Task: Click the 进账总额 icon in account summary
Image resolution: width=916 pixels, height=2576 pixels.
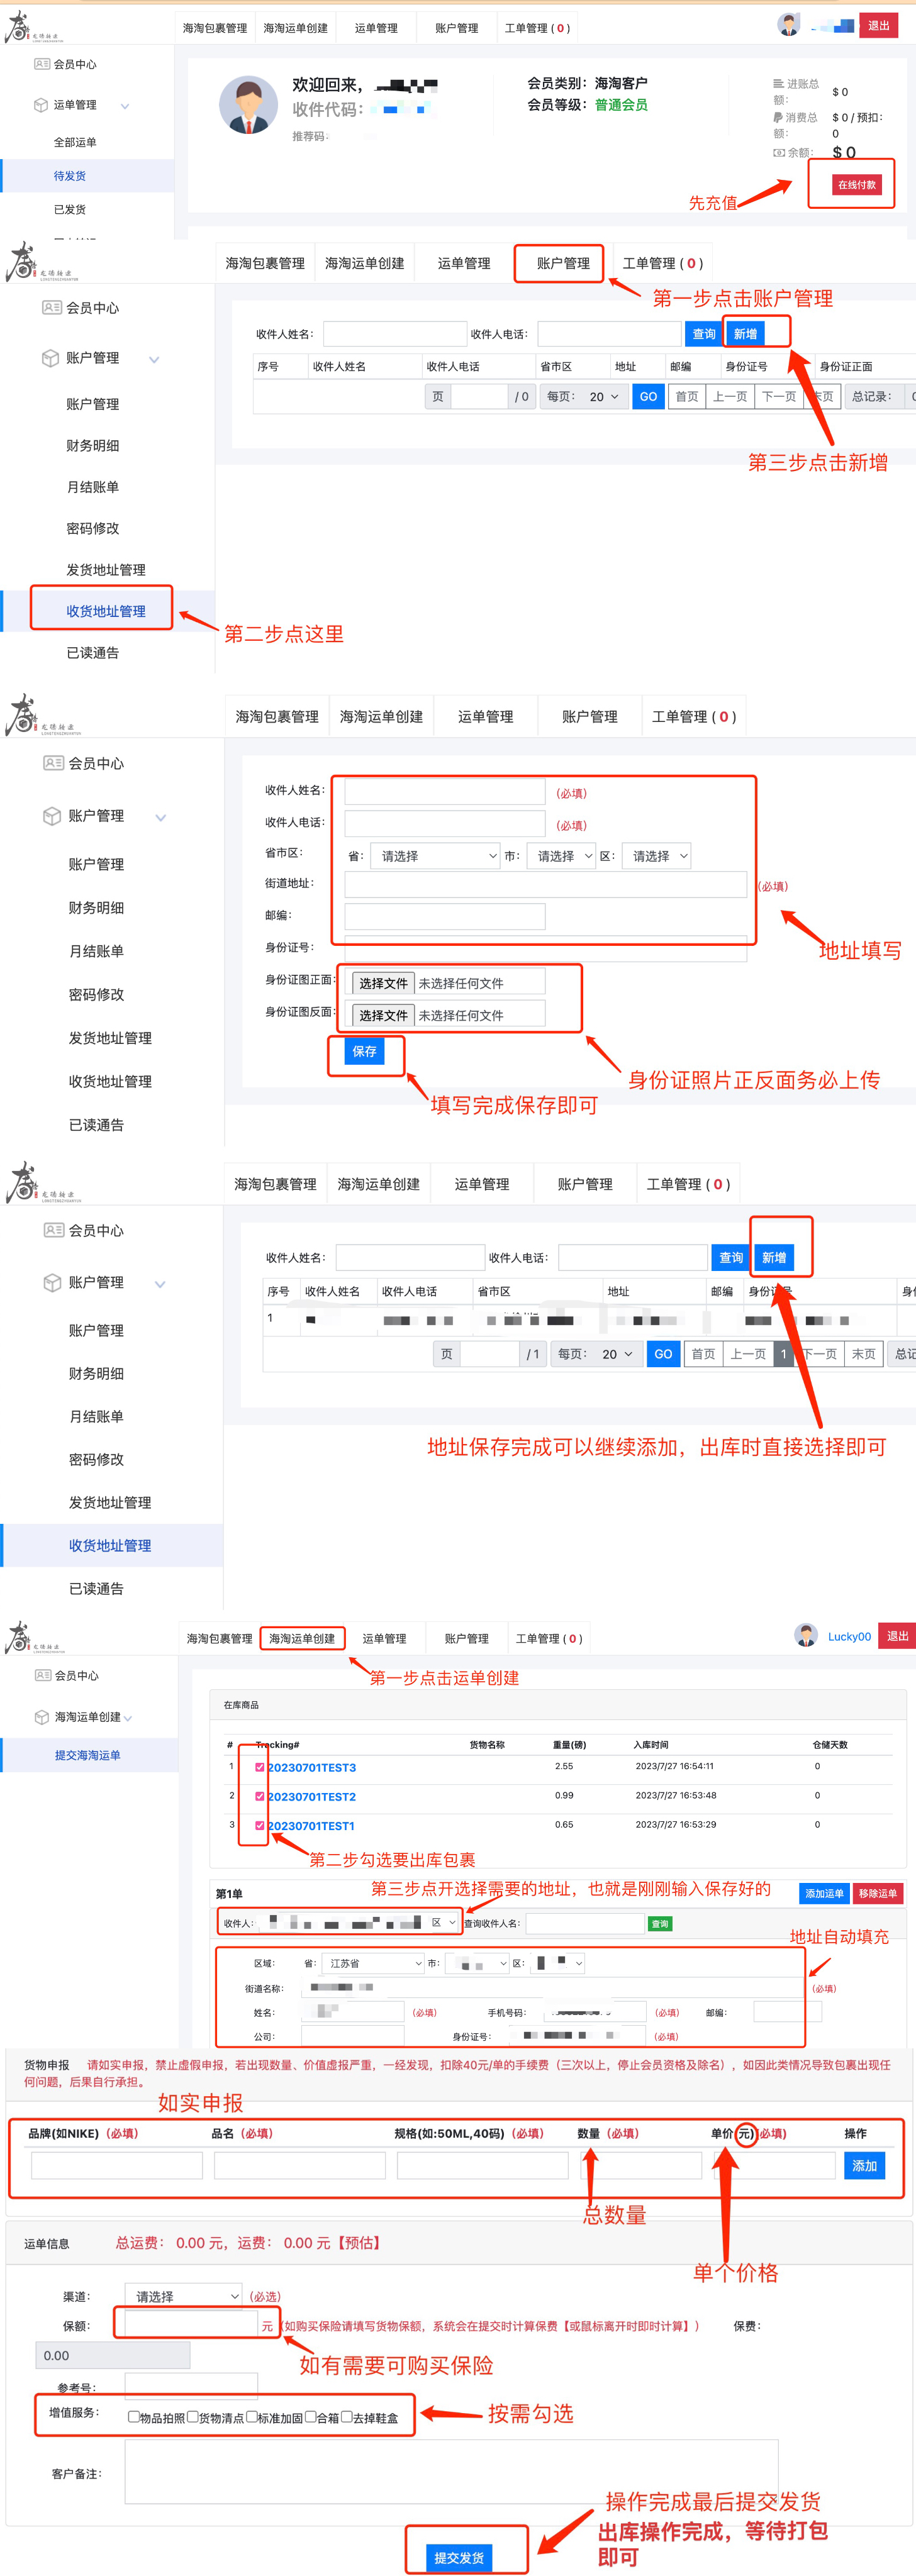Action: 778,84
